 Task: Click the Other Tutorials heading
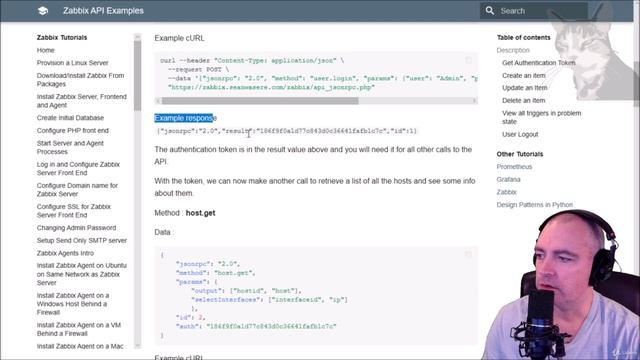520,154
